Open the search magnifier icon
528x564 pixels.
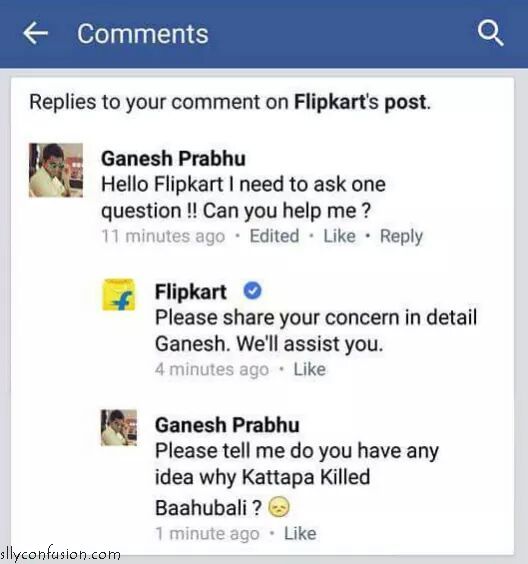click(x=490, y=33)
